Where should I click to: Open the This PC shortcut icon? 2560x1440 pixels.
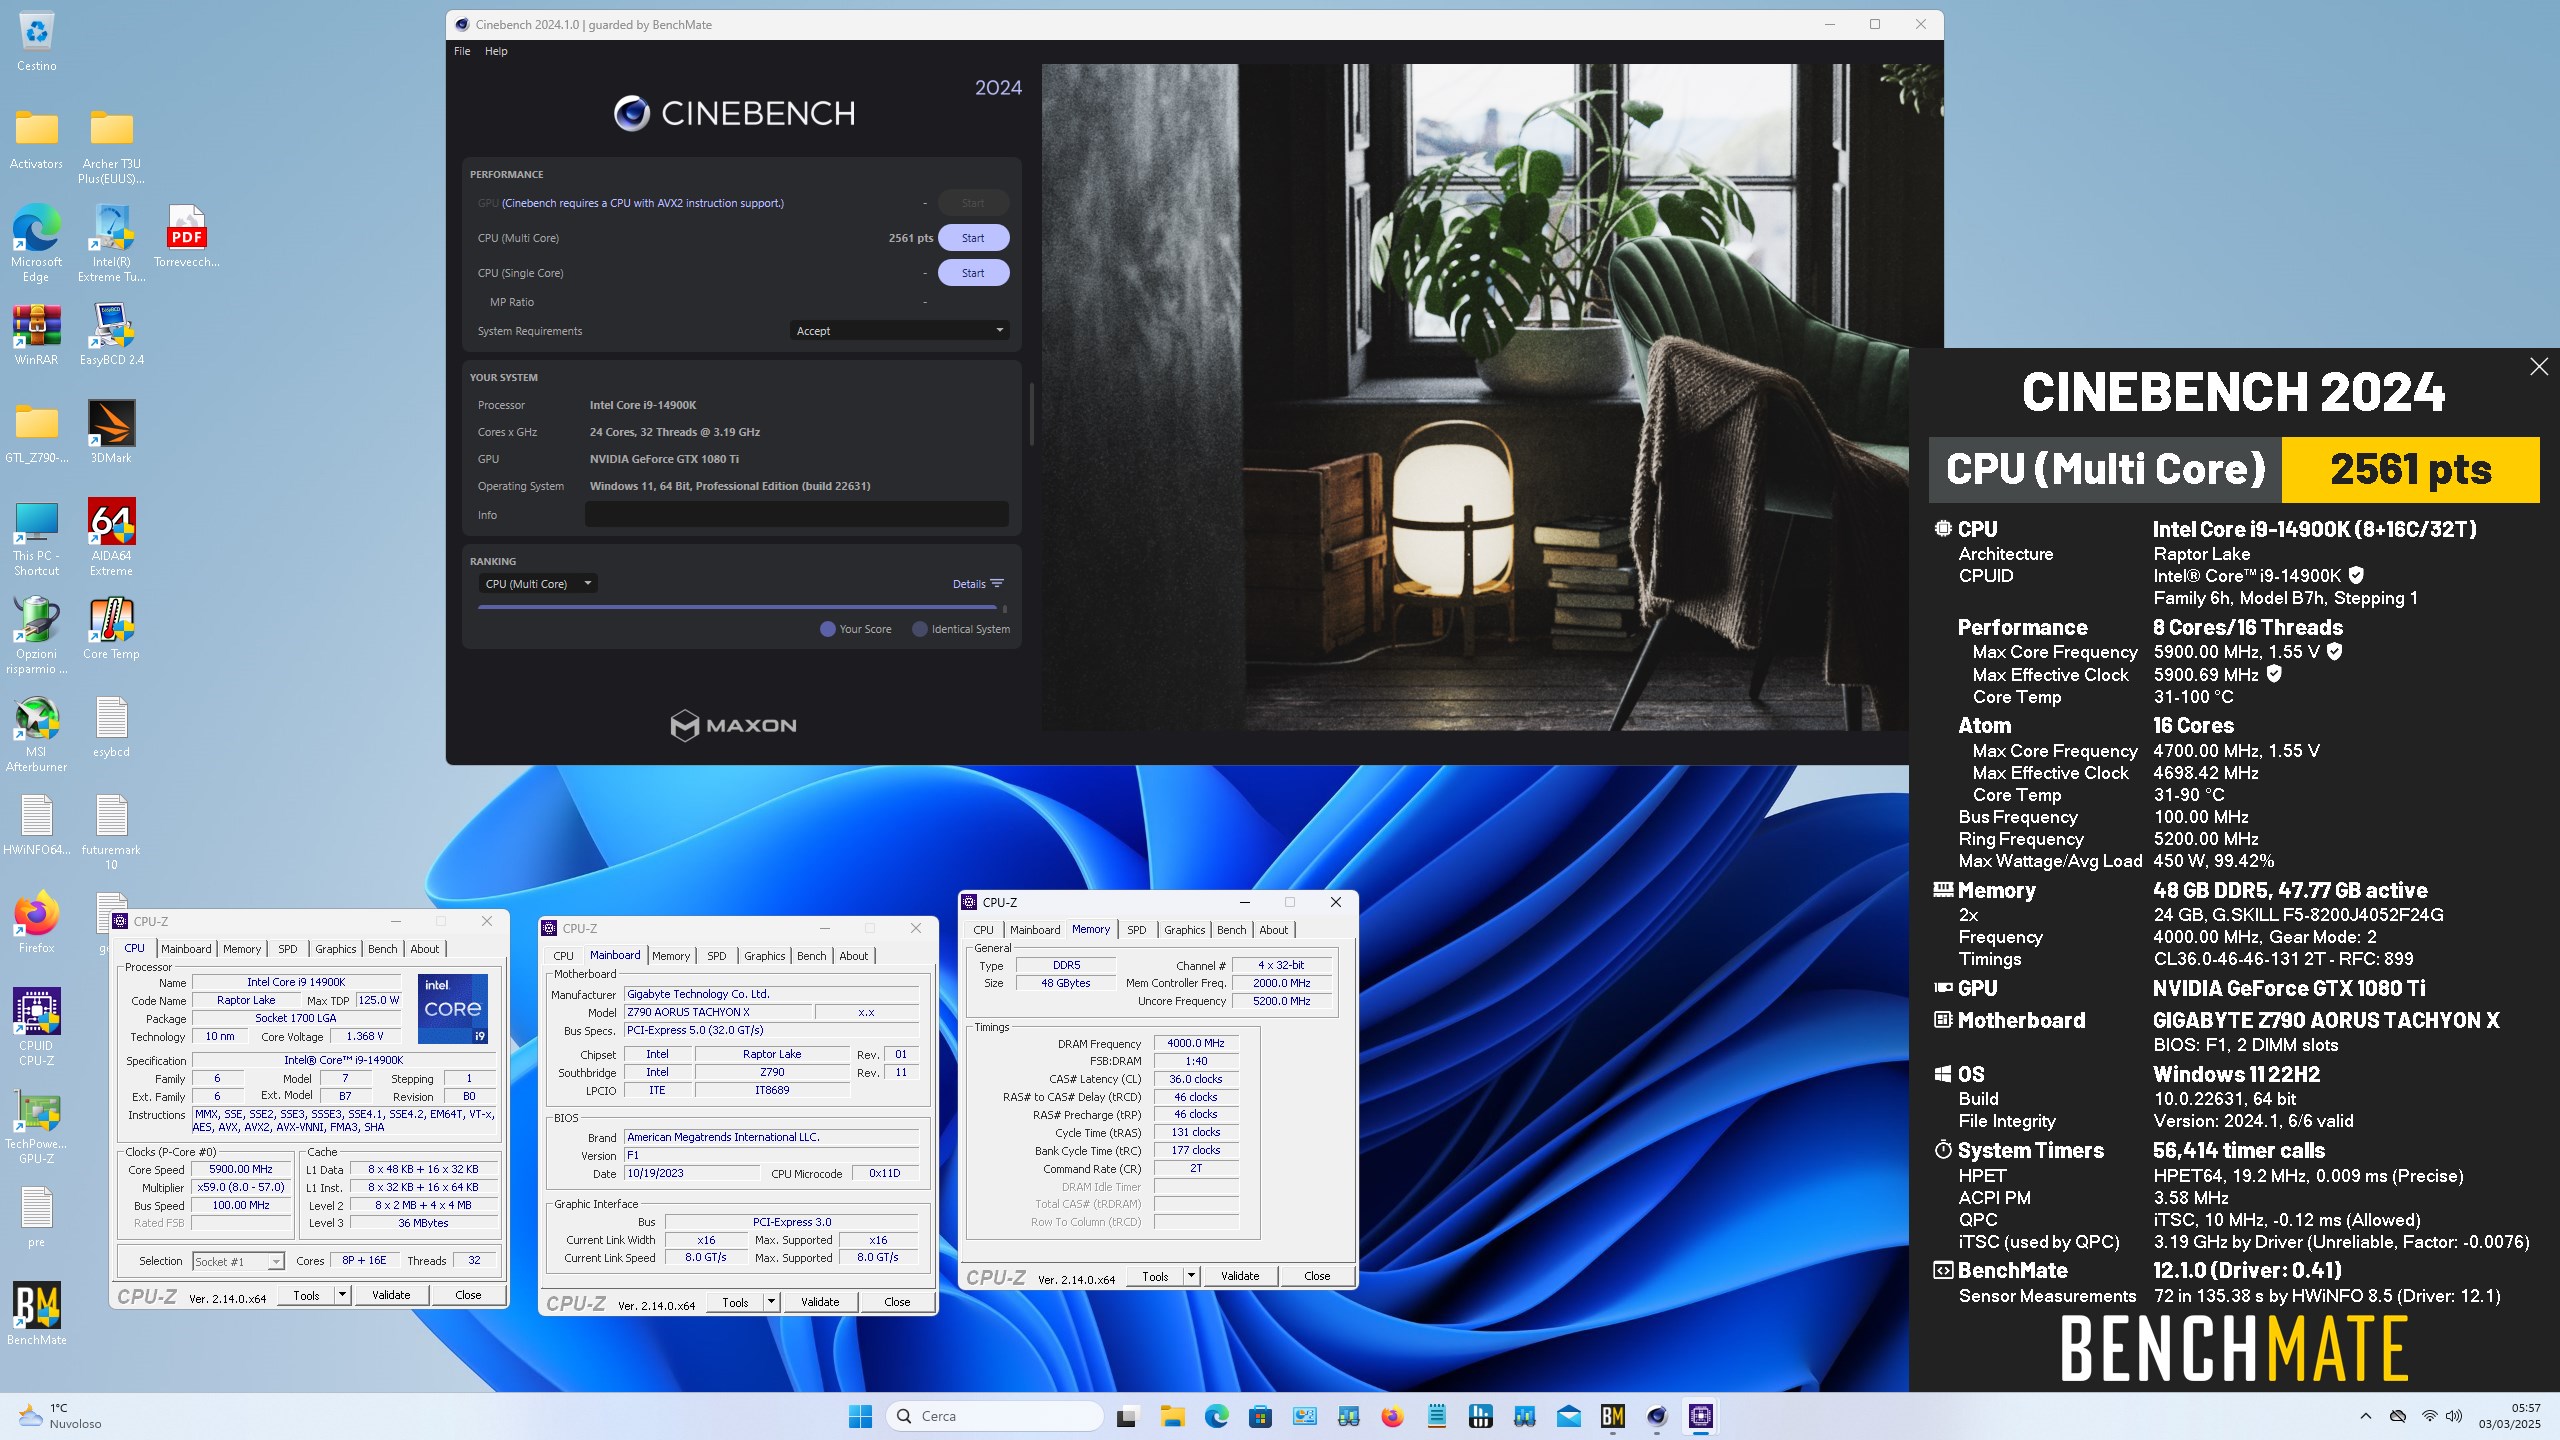coord(36,539)
